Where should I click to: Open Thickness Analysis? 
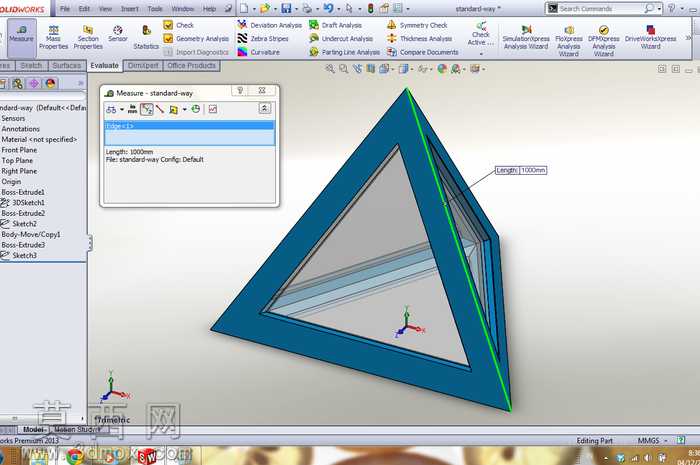420,39
